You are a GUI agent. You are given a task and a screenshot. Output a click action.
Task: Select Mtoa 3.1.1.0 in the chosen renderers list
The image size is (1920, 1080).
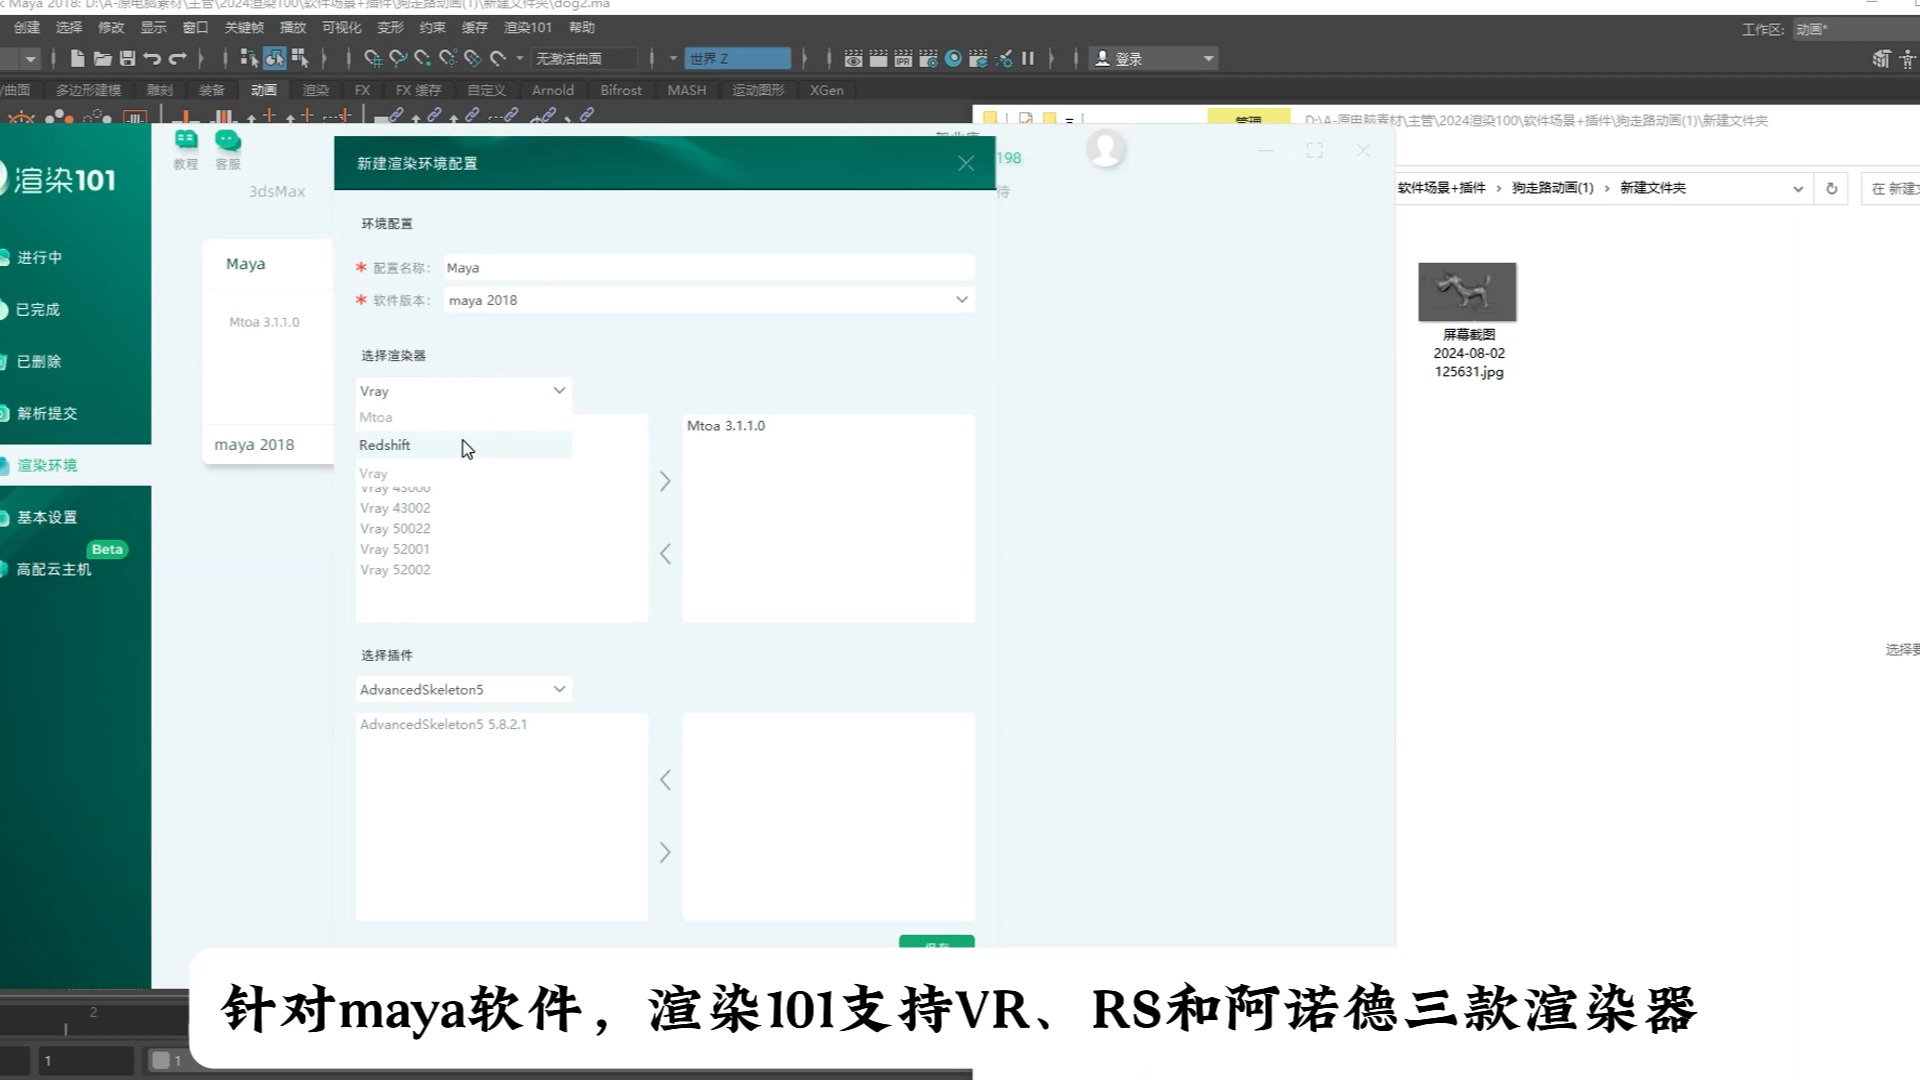[x=726, y=426]
